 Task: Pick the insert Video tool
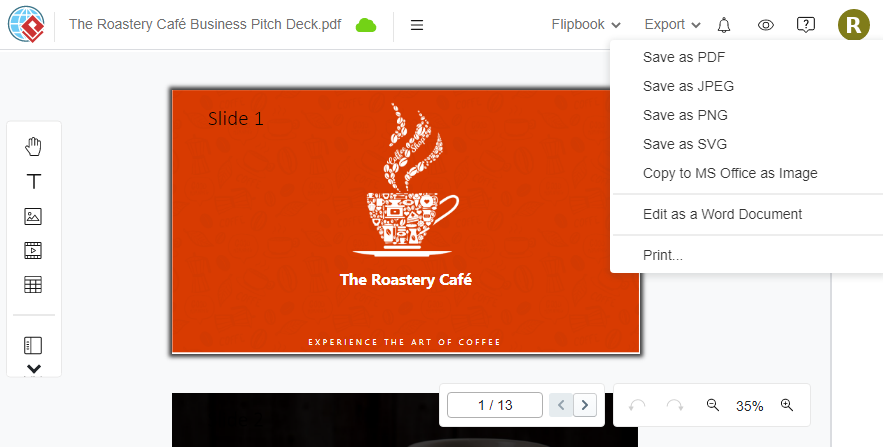pos(33,250)
